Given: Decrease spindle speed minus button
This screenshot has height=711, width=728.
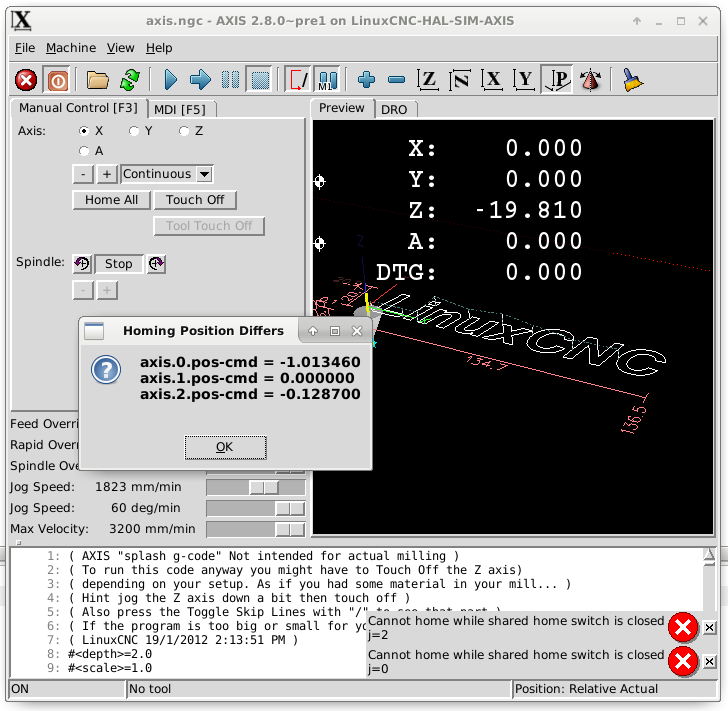Looking at the screenshot, I should click(x=83, y=291).
